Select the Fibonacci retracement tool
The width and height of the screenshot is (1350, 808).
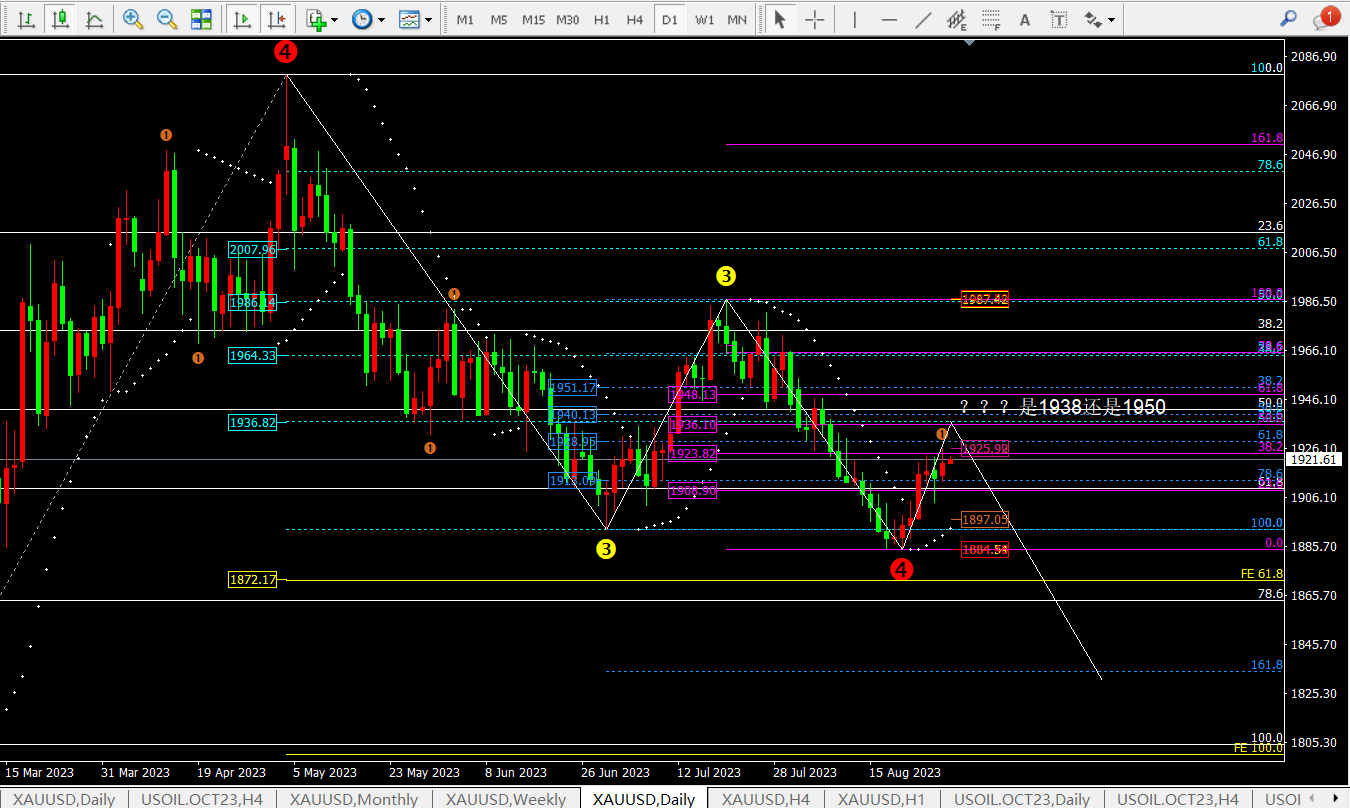click(990, 19)
